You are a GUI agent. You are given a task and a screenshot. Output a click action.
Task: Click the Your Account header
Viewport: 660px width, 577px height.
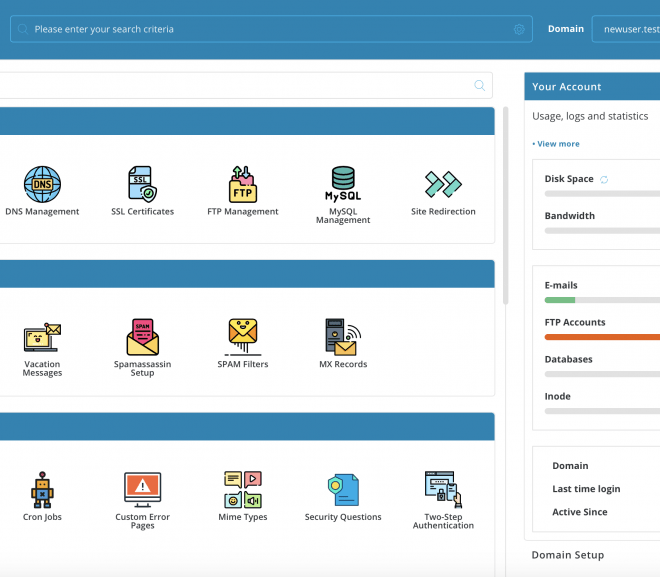592,87
